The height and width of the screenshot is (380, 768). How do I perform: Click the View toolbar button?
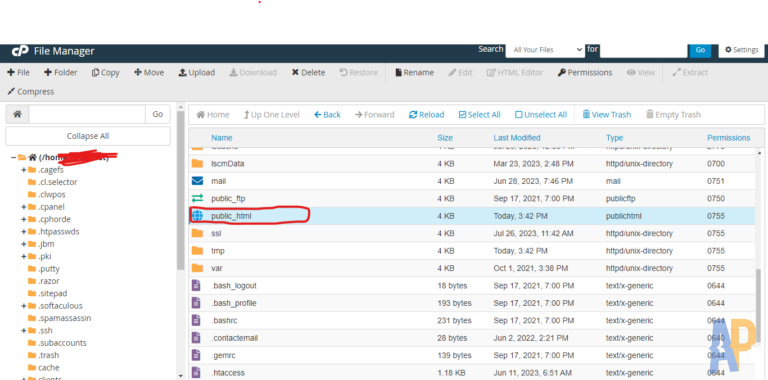[641, 72]
